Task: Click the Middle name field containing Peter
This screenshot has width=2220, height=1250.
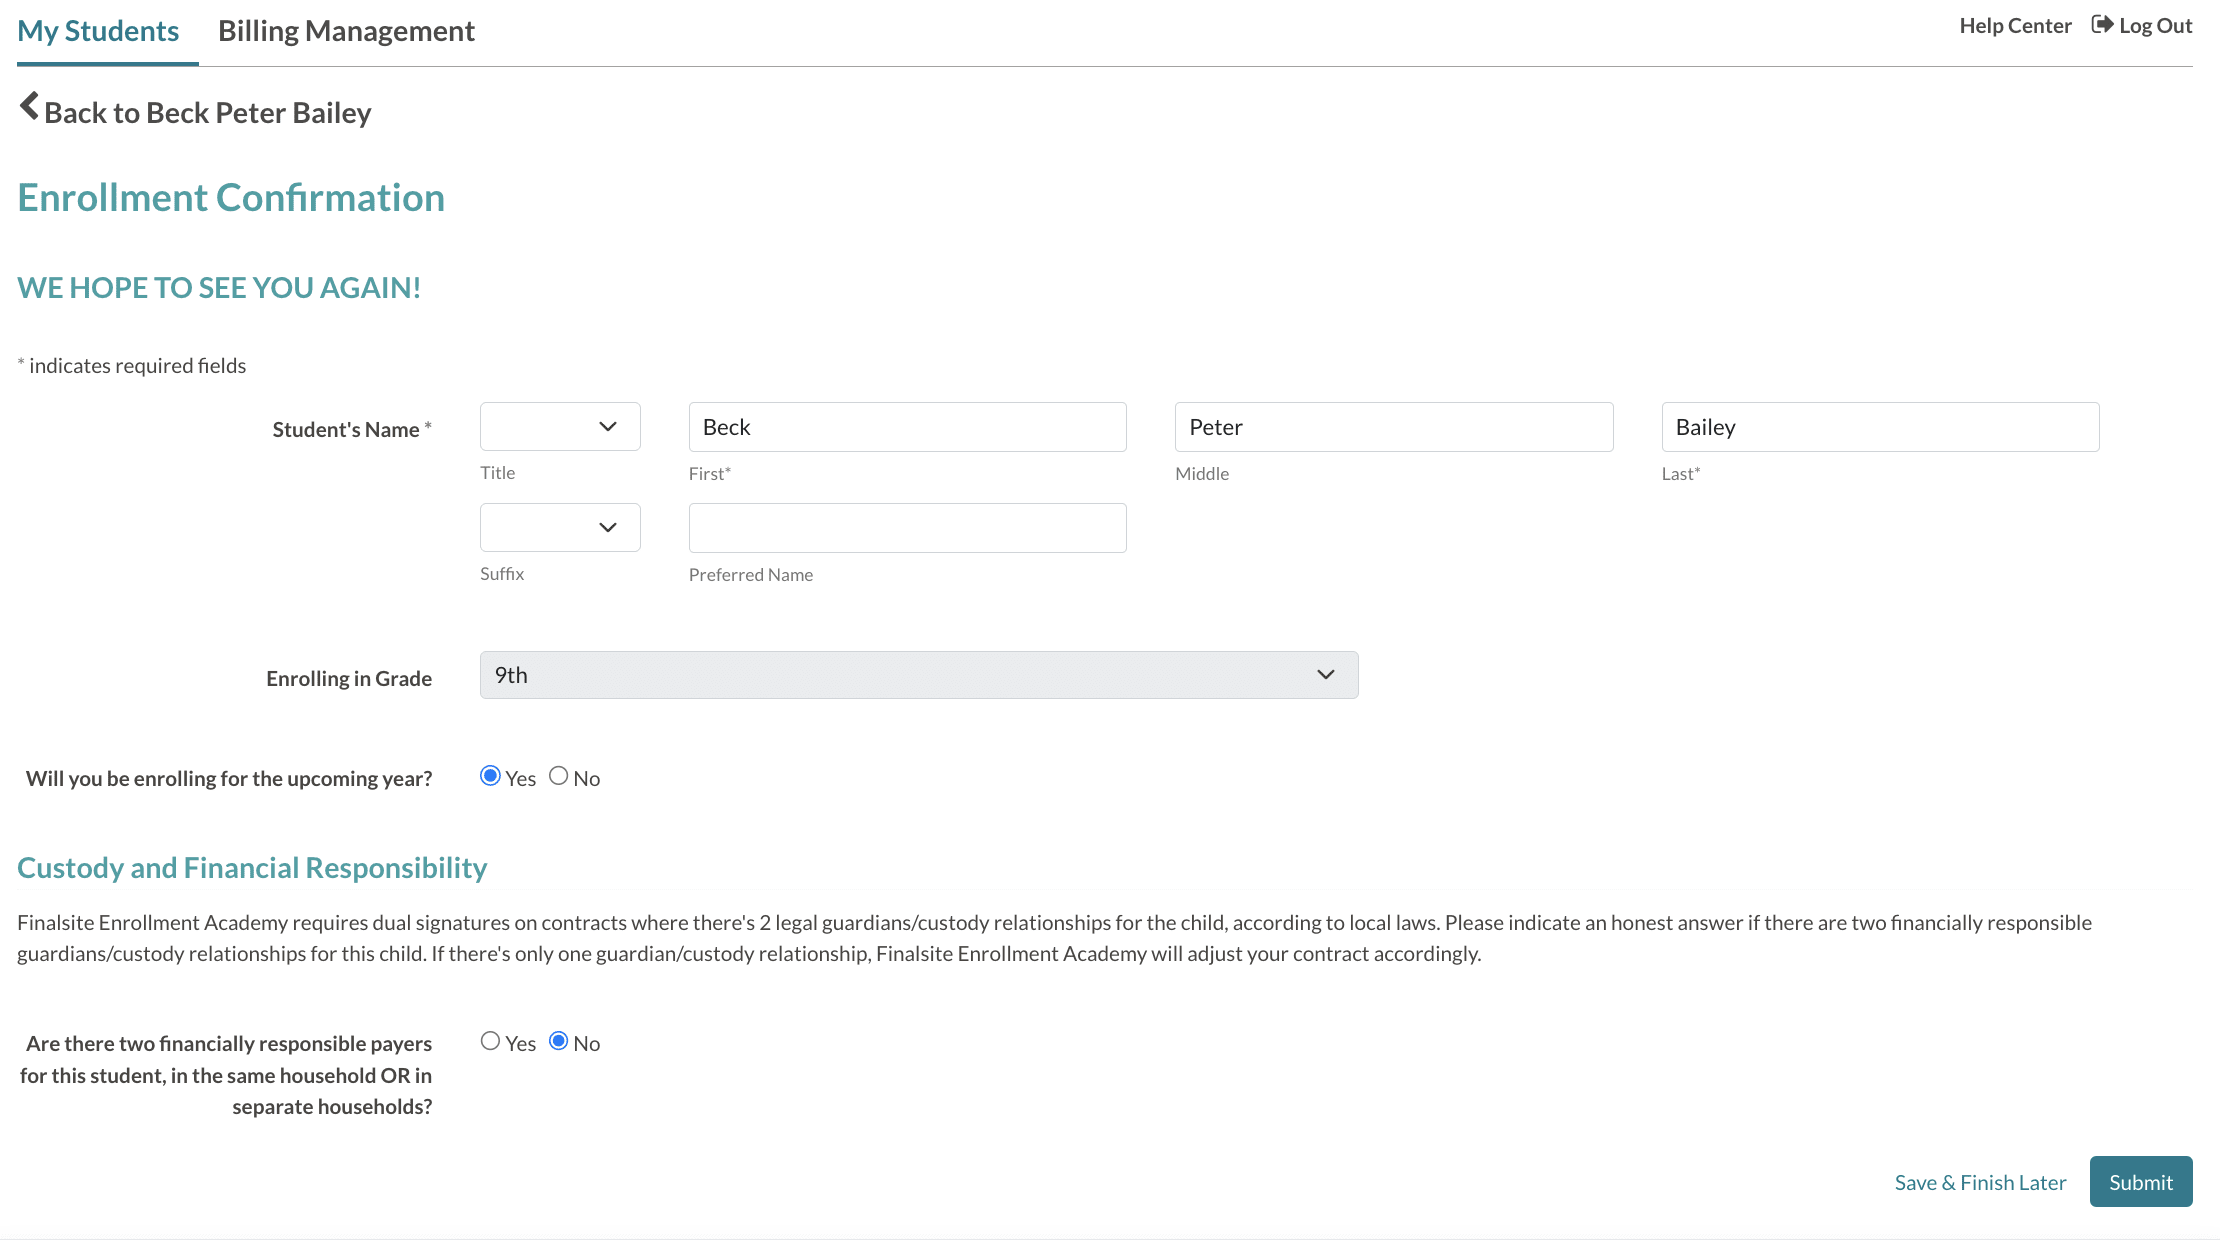Action: [1393, 427]
